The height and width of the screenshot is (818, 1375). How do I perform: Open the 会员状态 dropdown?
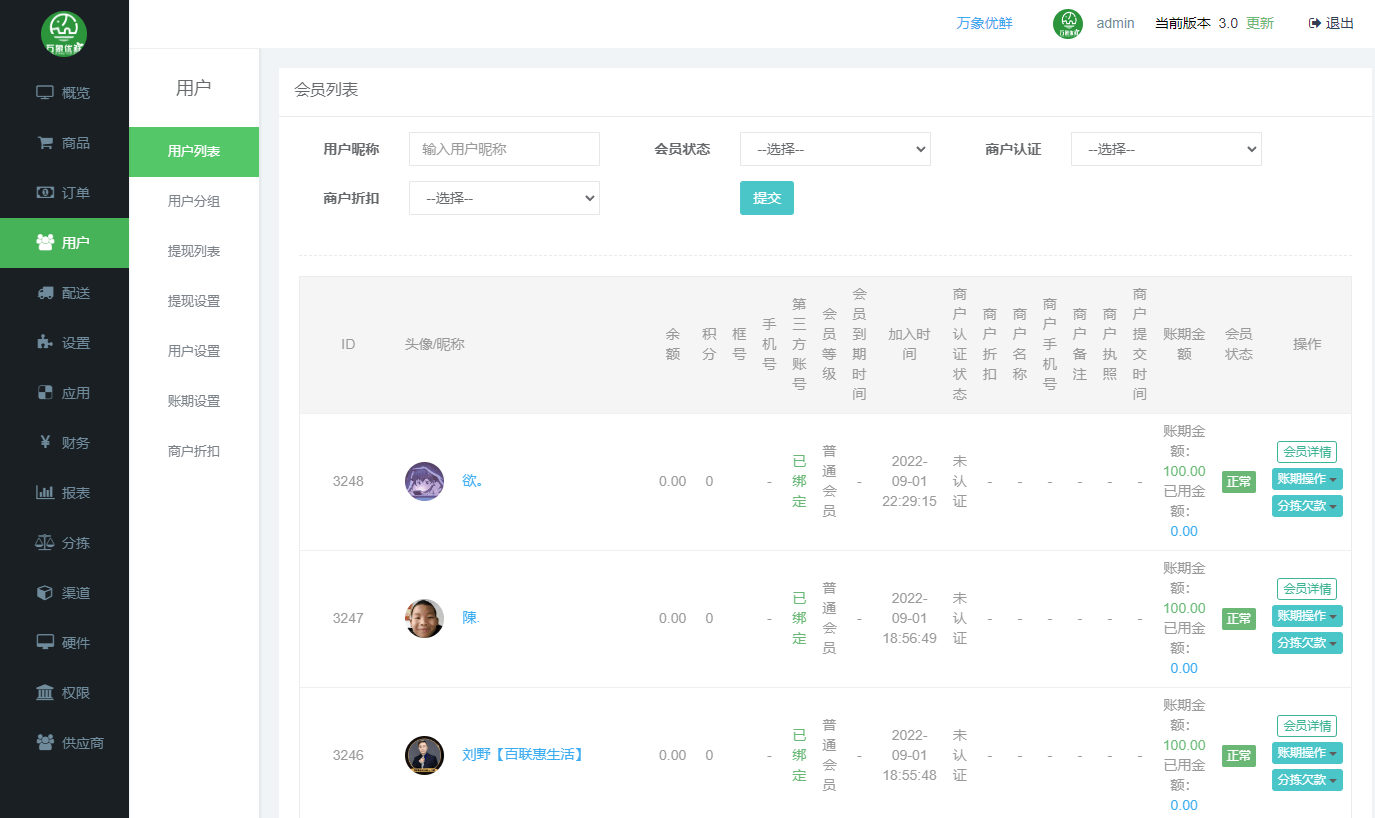(x=835, y=149)
